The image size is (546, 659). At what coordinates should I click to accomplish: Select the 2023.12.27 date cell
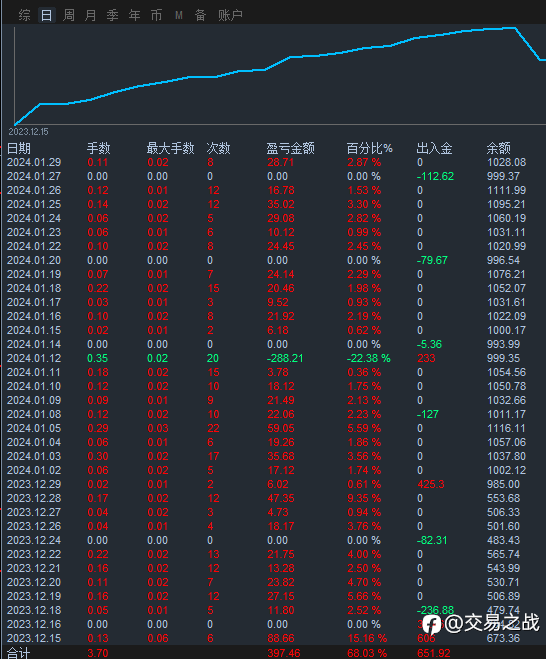pos(34,512)
